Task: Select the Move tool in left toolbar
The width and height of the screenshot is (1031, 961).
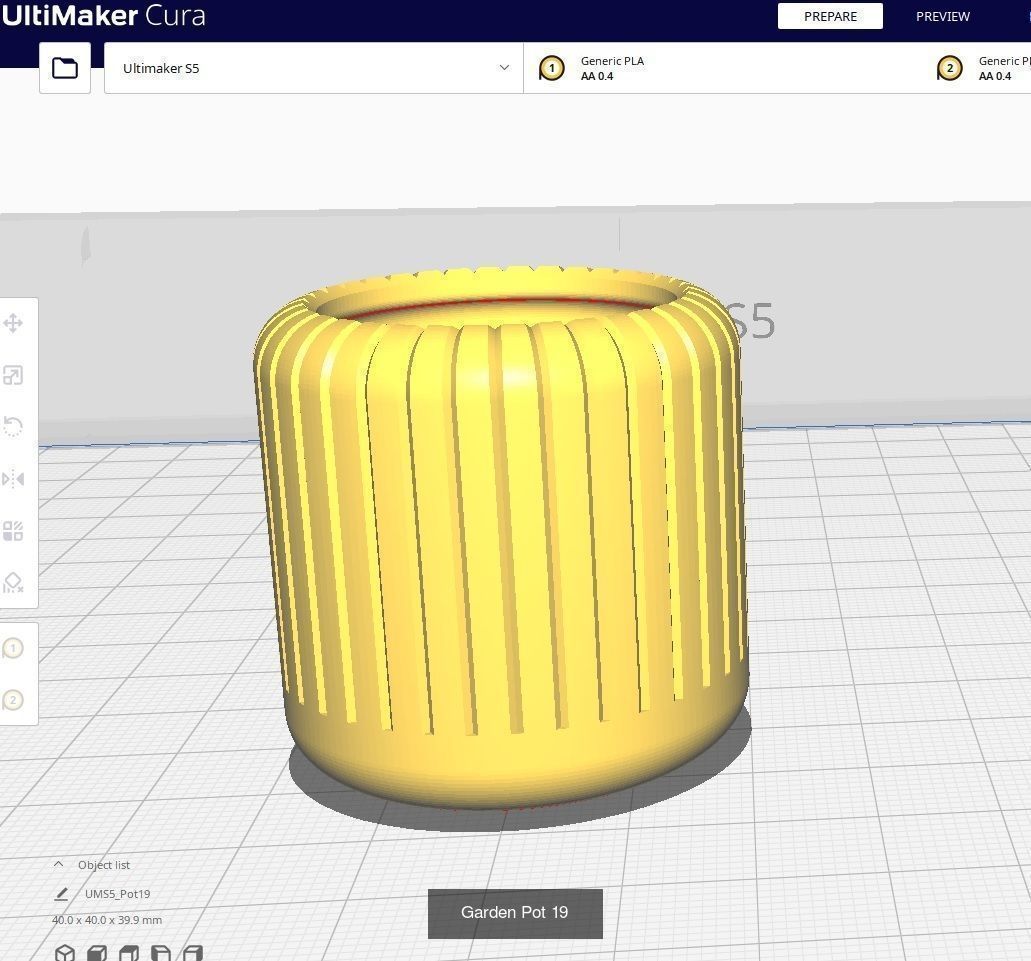Action: [x=13, y=323]
